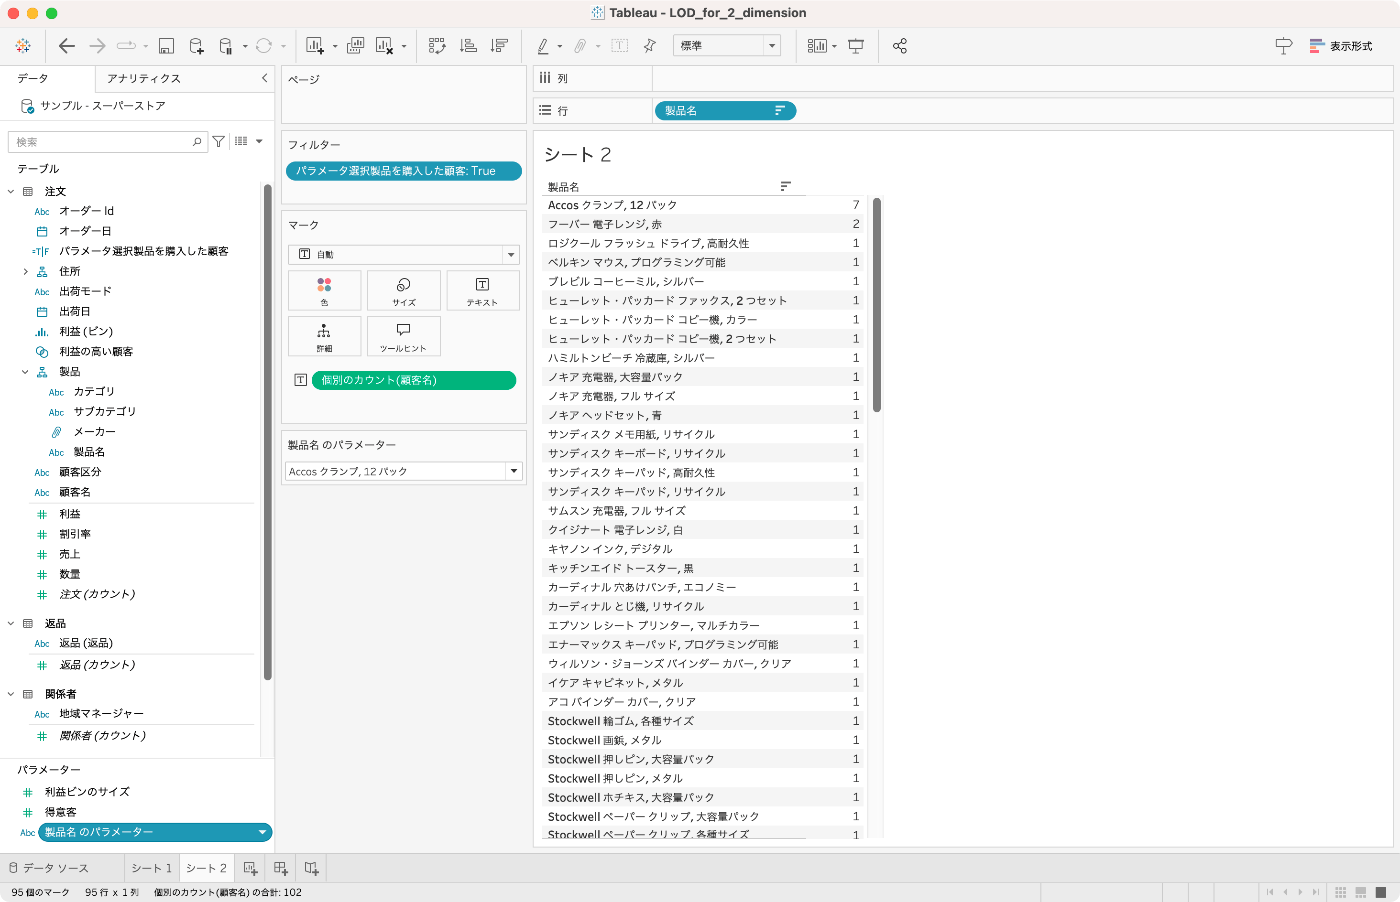Click the search magnifier icon in data pane
This screenshot has height=902, width=1400.
[x=197, y=142]
